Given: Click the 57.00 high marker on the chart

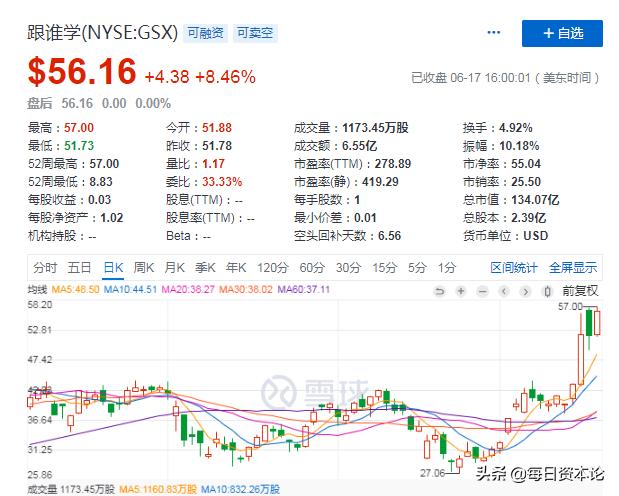Looking at the screenshot, I should click(x=570, y=306).
